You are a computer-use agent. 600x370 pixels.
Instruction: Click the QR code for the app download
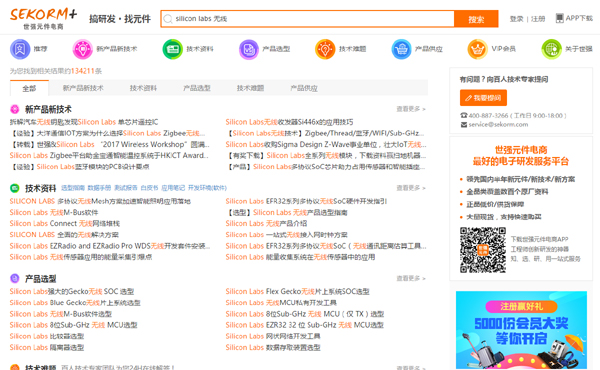point(483,250)
